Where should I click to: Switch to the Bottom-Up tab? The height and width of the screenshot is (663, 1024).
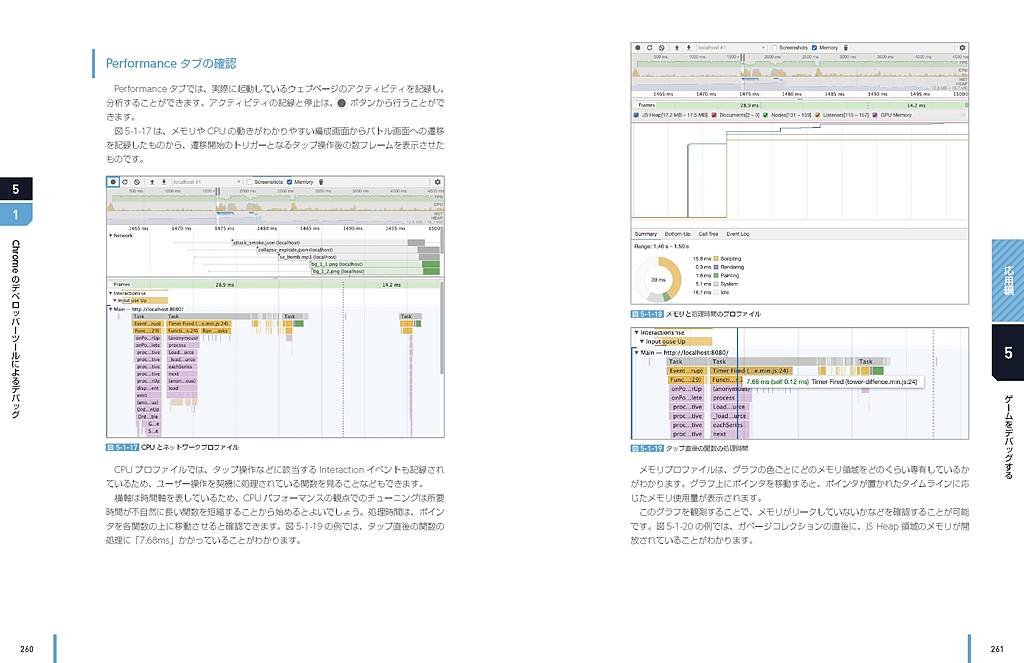pyautogui.click(x=677, y=234)
